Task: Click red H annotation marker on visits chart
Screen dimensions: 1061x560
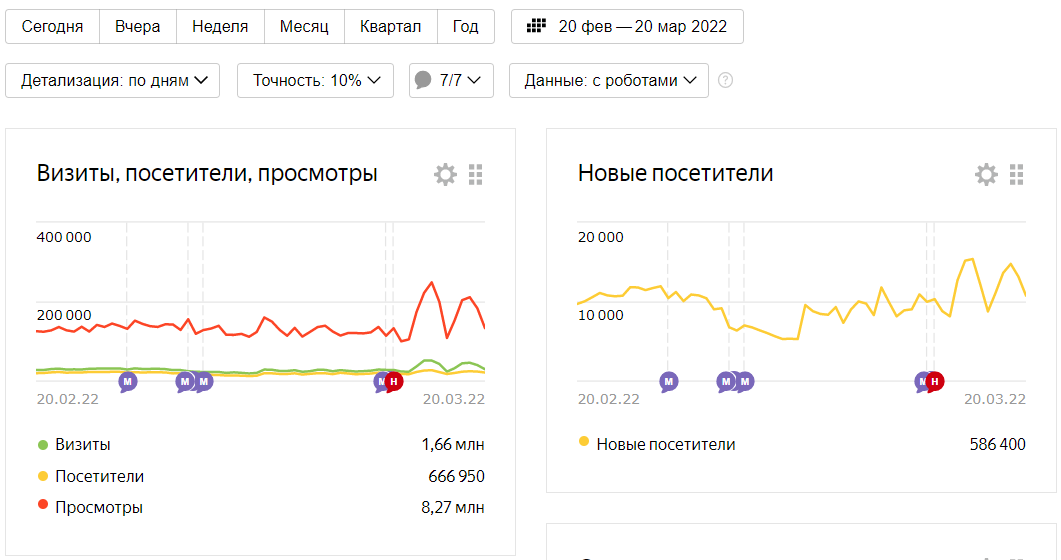Action: coord(394,380)
